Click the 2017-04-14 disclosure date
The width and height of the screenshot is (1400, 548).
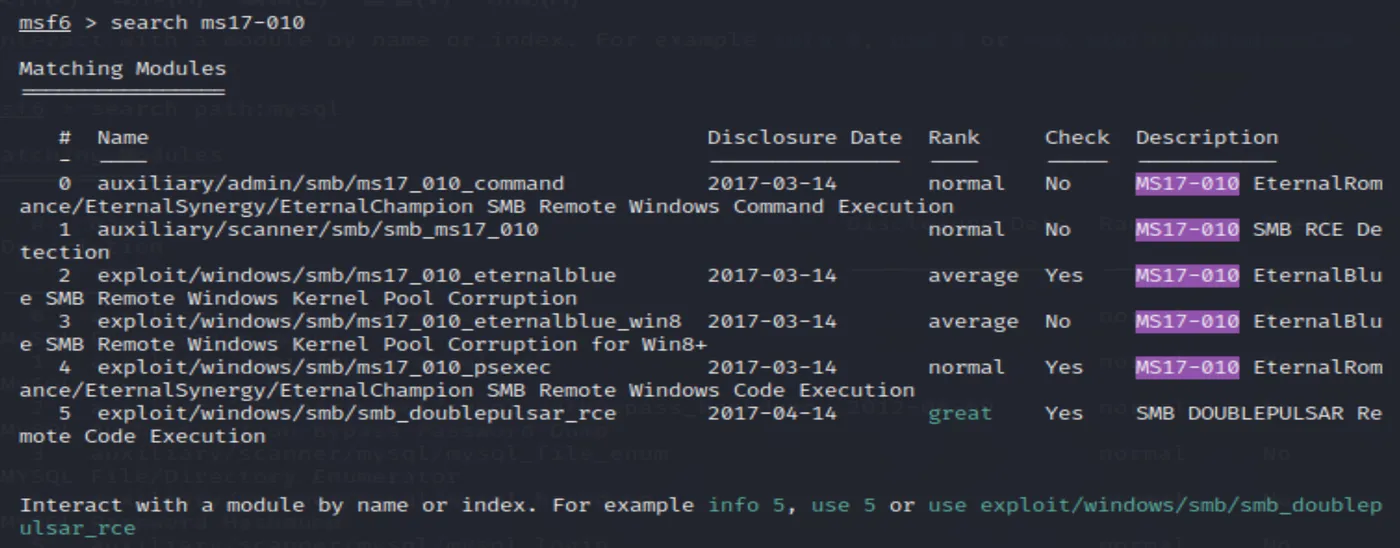click(x=772, y=414)
